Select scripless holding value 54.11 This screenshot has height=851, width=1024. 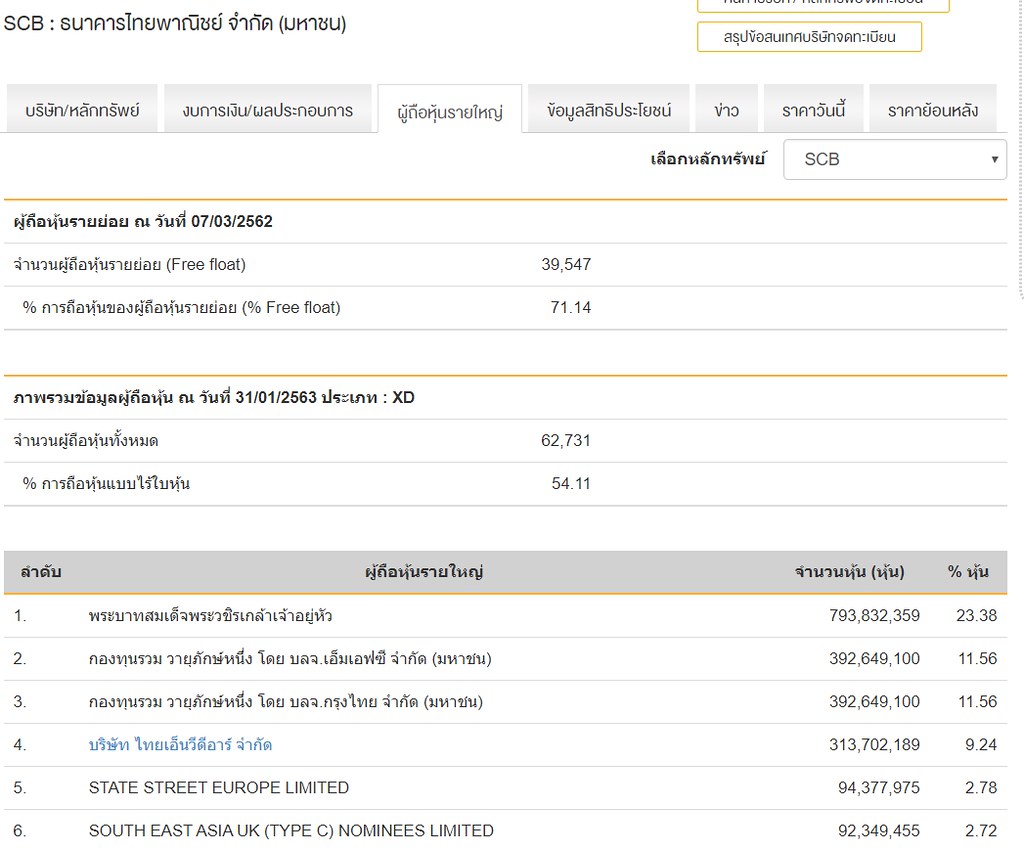tap(571, 484)
